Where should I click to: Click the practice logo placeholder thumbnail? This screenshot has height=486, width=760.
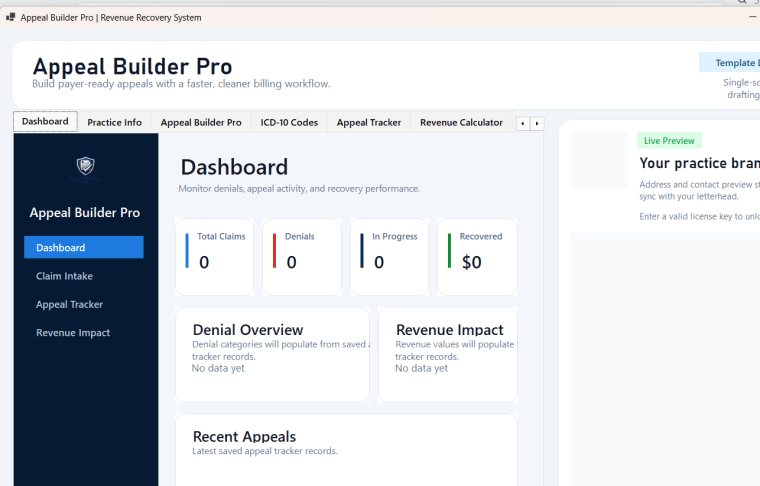pos(599,160)
